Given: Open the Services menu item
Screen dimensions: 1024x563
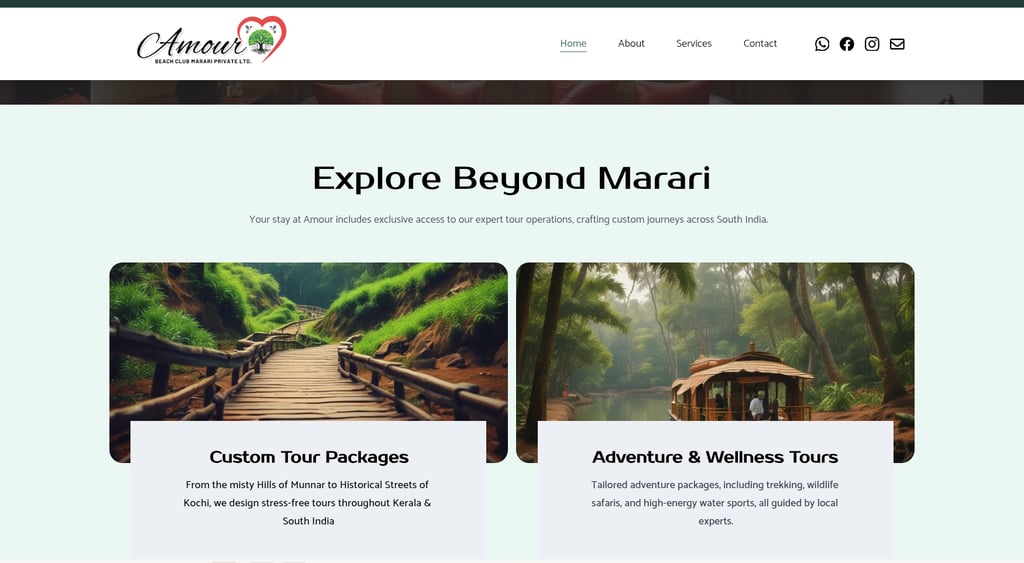Looking at the screenshot, I should coord(694,44).
